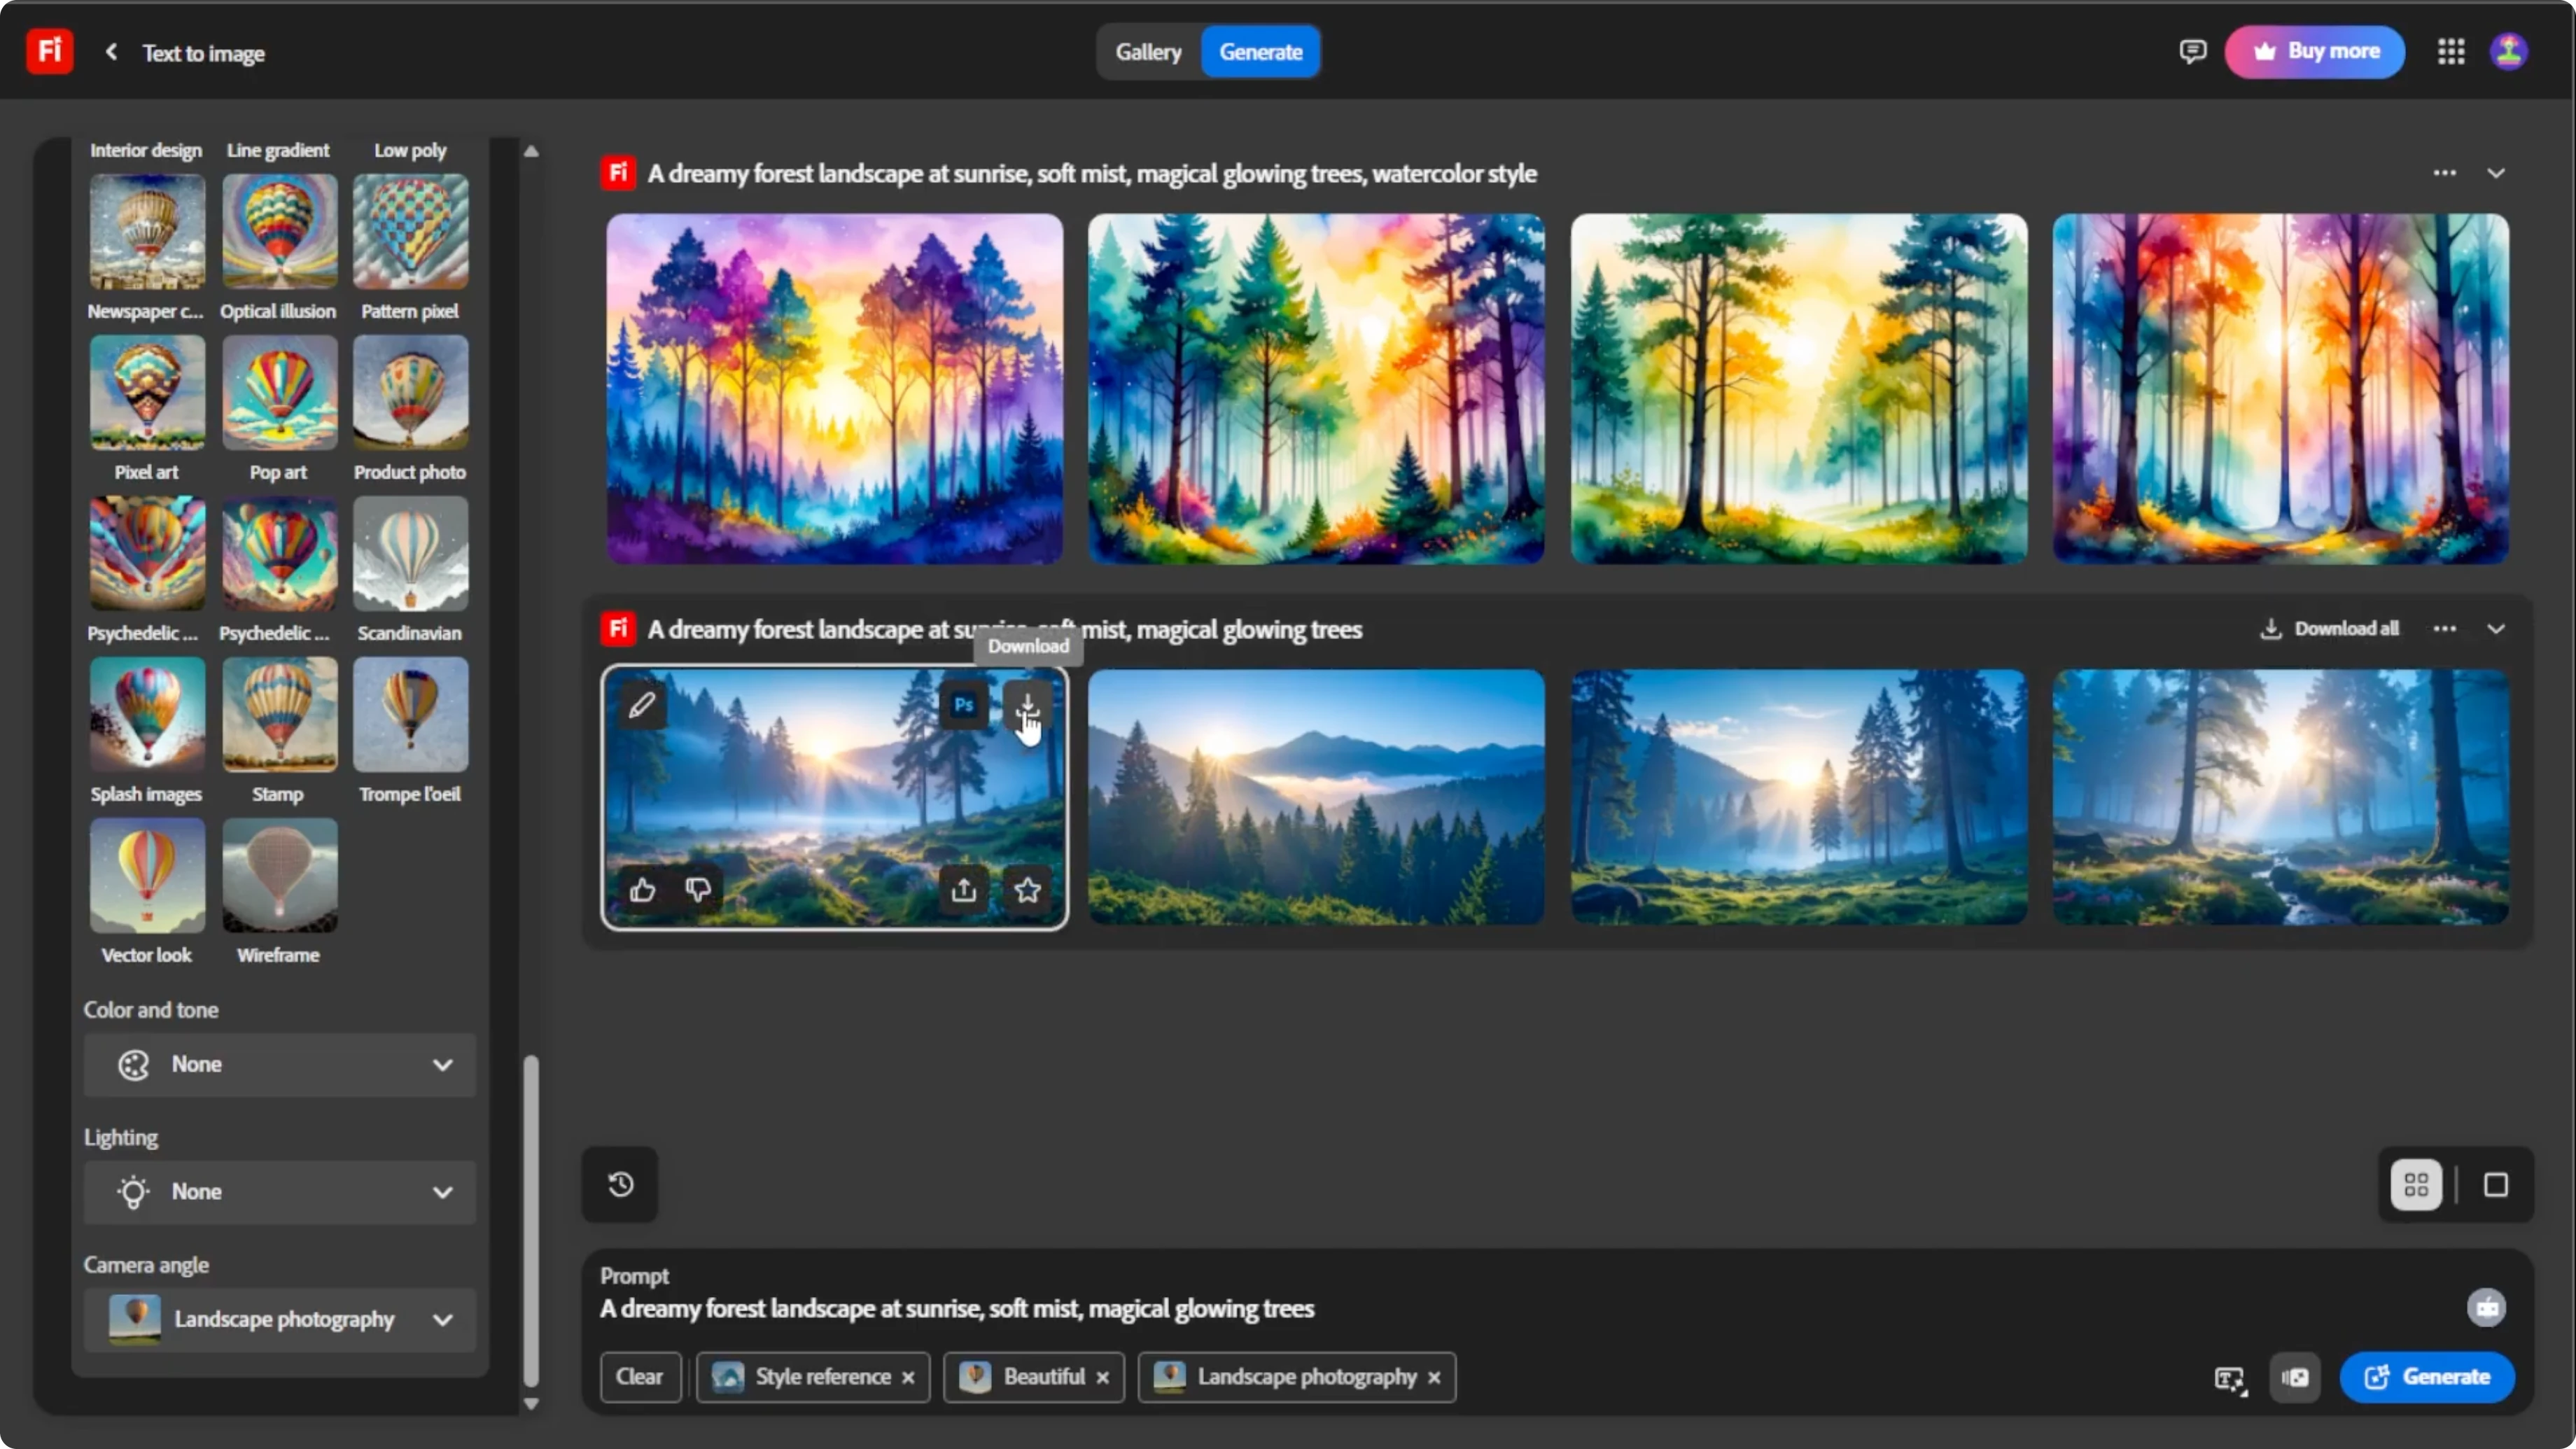This screenshot has height=1449, width=2576.
Task: Switch to grid view layout
Action: pos(2416,1184)
